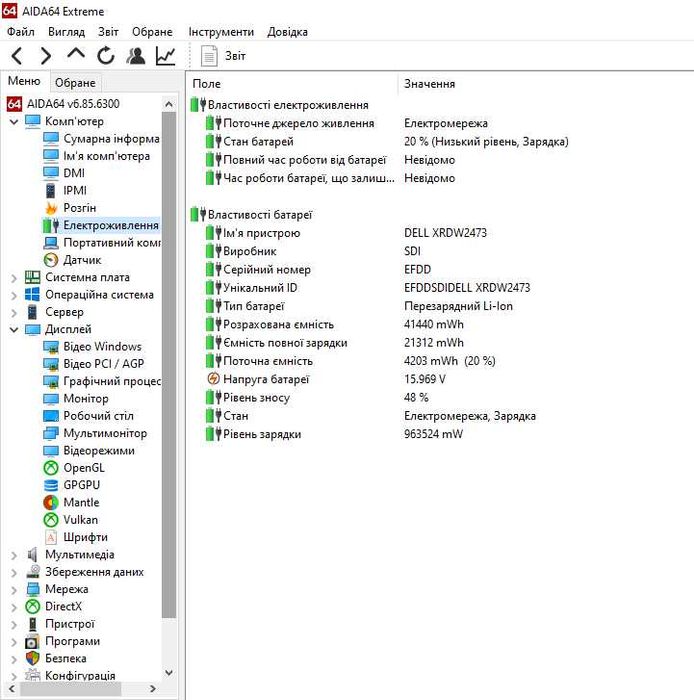694x700 pixels.
Task: Go forward with the right arrow toolbar icon
Action: tap(46, 56)
